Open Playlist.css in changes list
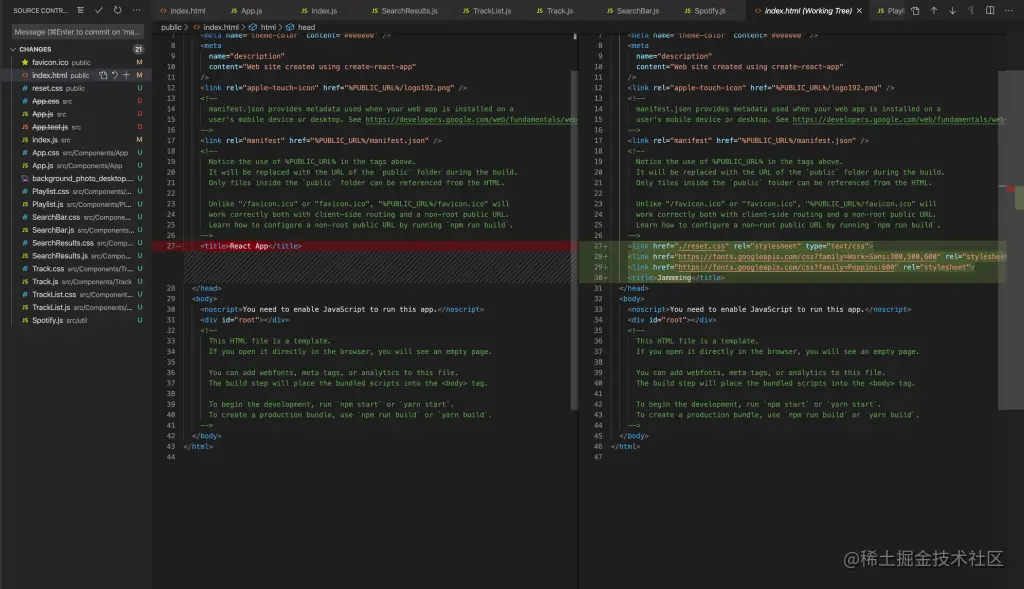Image resolution: width=1024 pixels, height=589 pixels. [78, 191]
